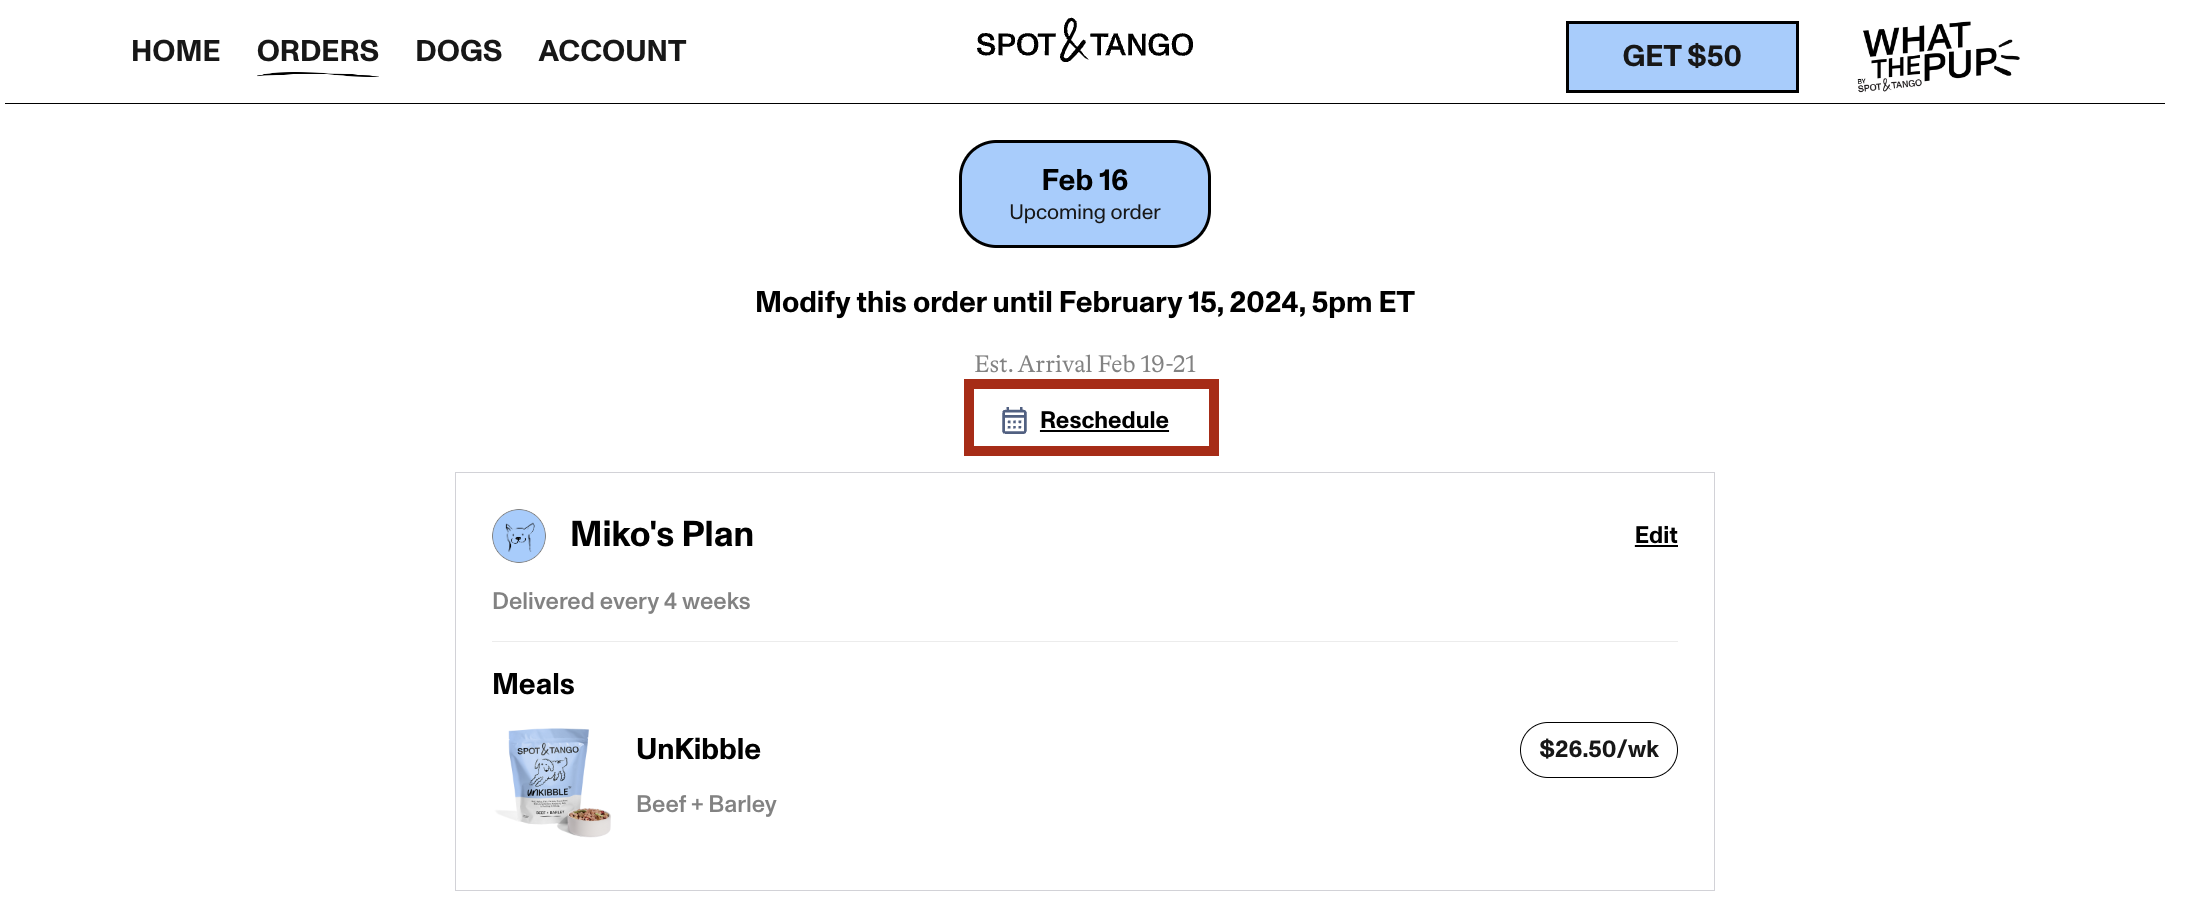Click the Delivered every 4 weeks text
Screen dimensions: 2188x912
coord(621,601)
